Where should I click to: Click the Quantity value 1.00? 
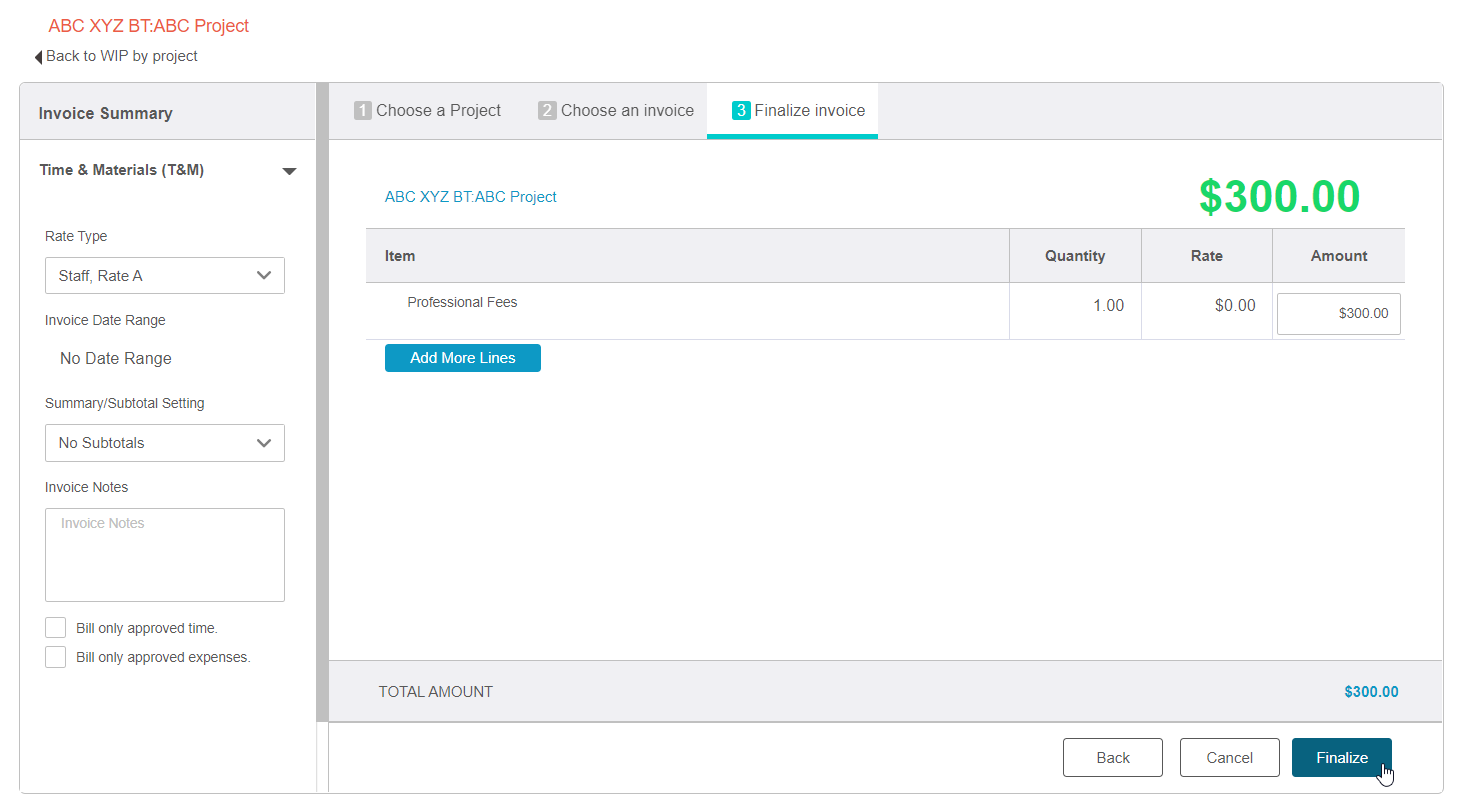tap(1108, 306)
